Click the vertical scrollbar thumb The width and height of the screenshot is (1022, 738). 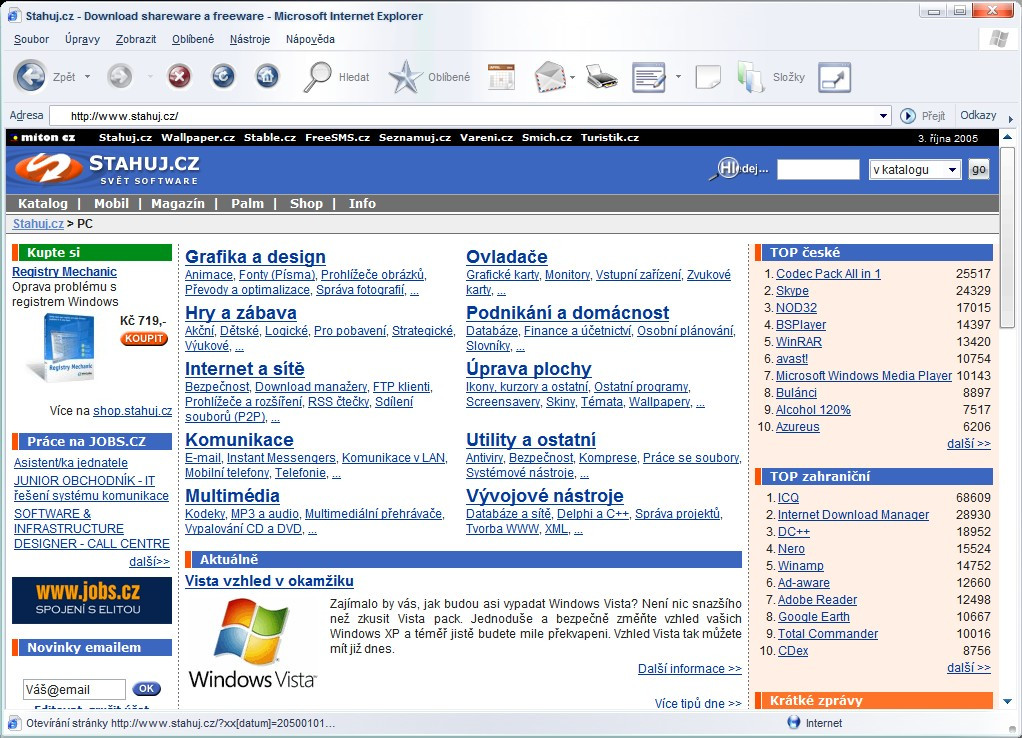pos(1007,238)
